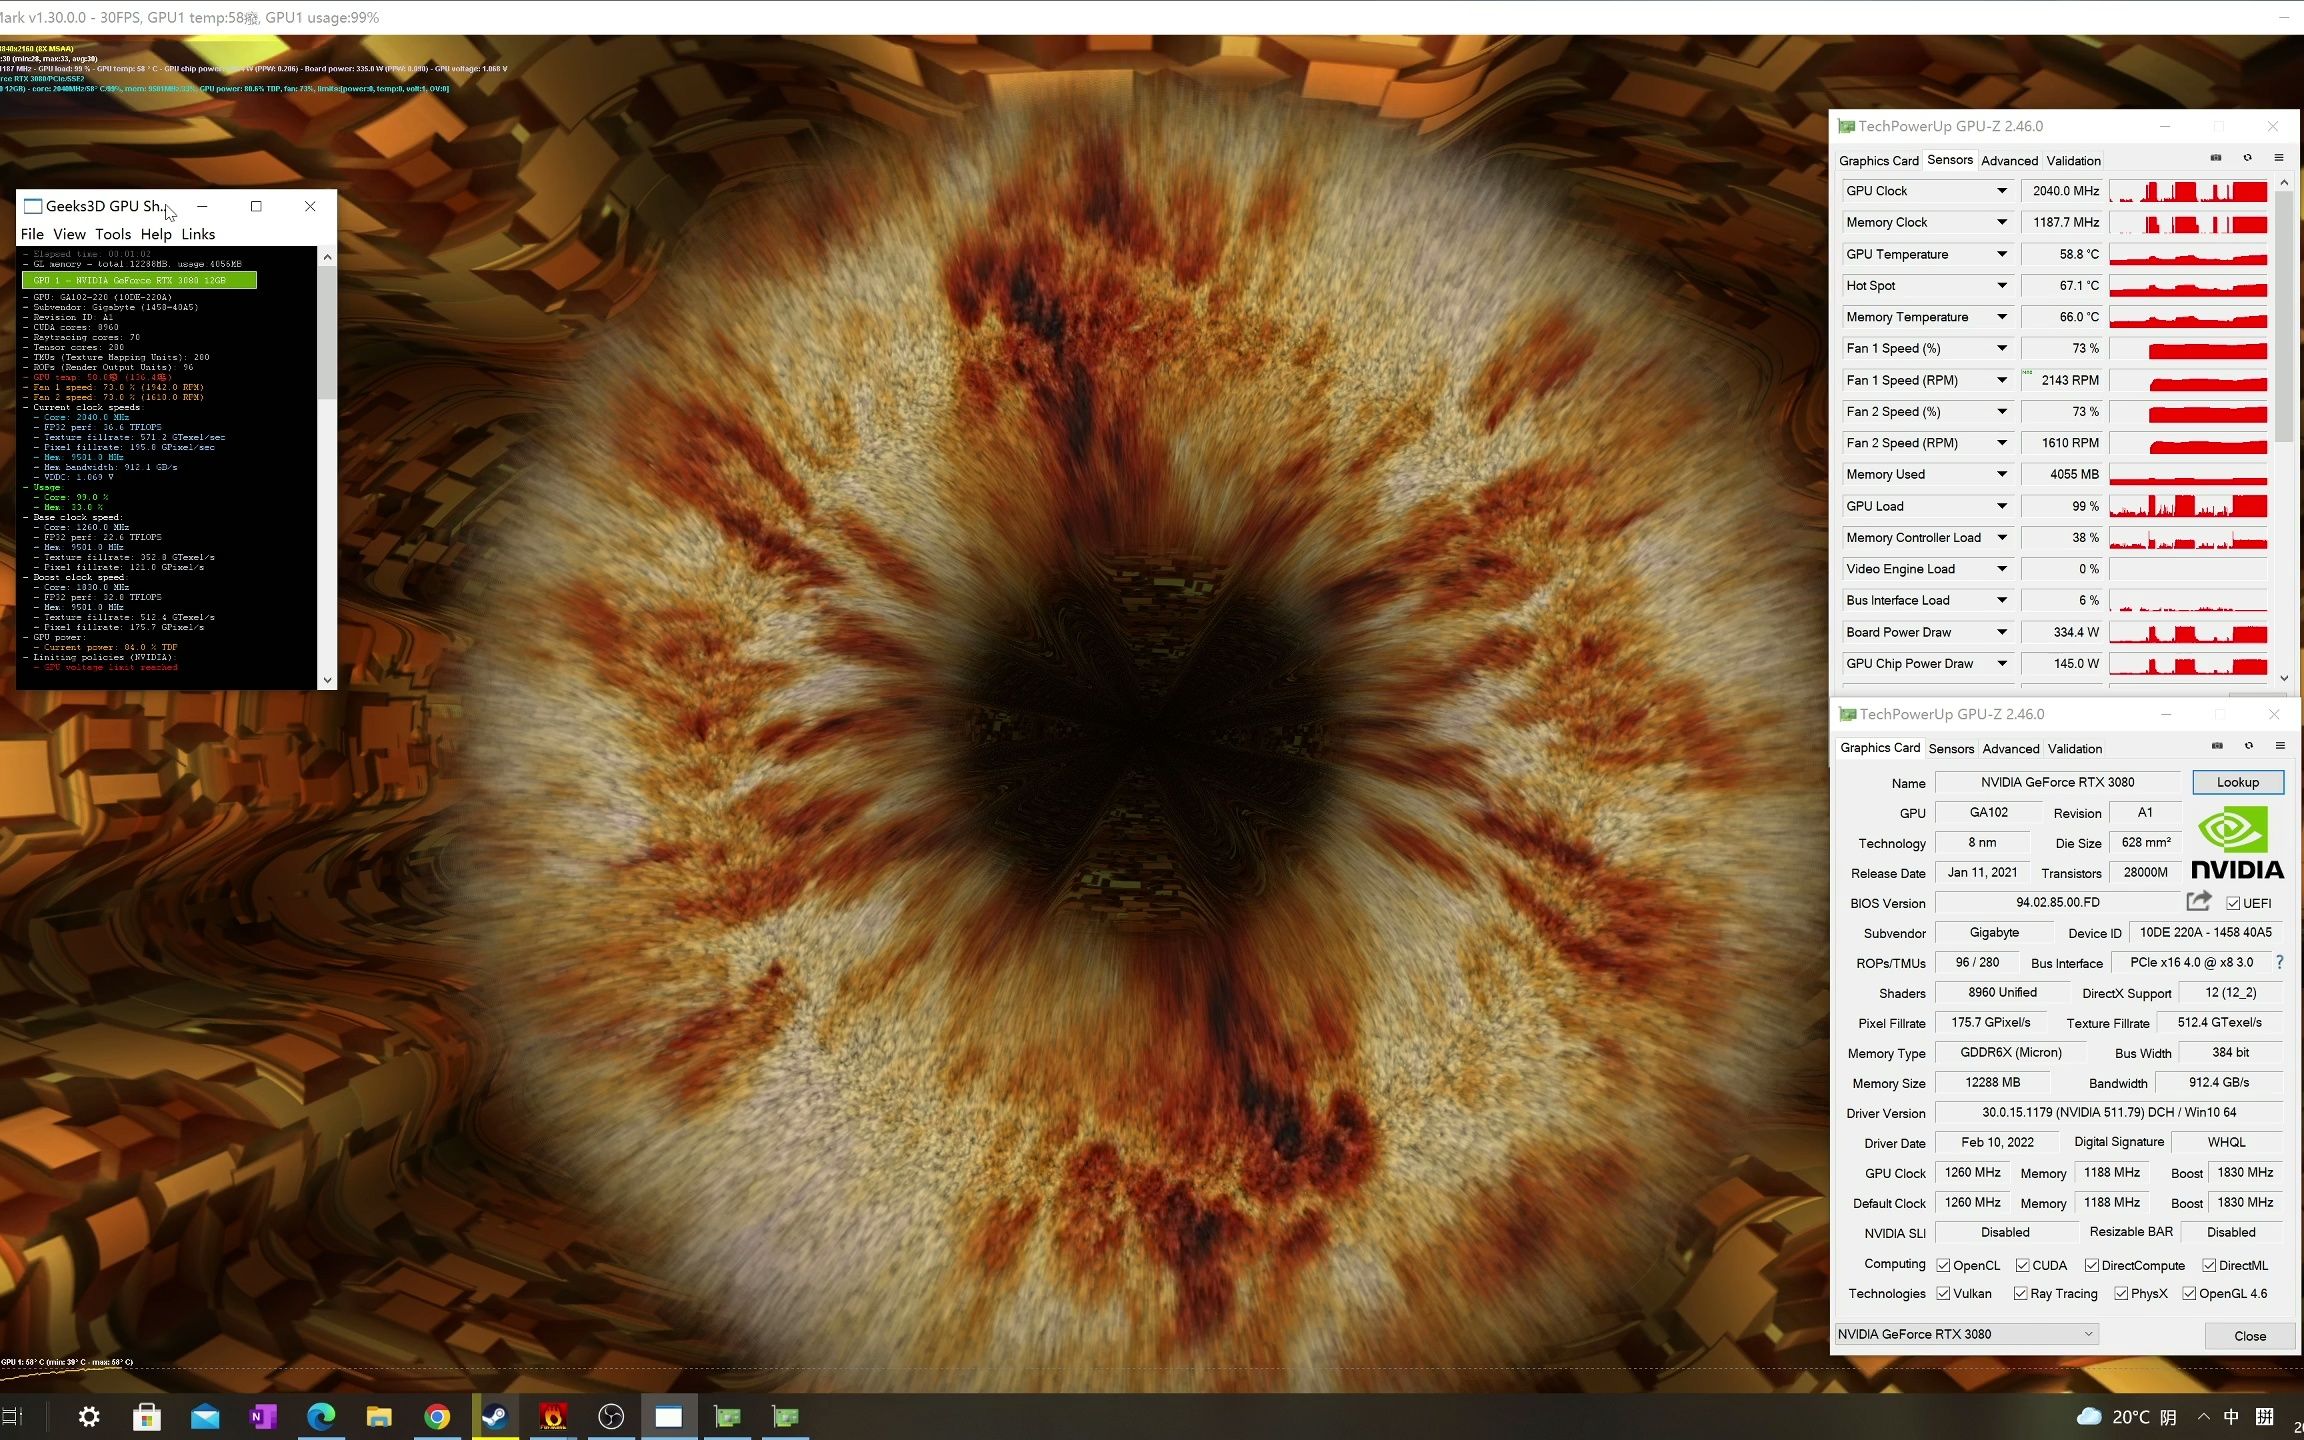Viewport: 2304px width, 1440px height.
Task: Open the hamburger menu in GPU-Z Sensors window
Action: point(2279,158)
